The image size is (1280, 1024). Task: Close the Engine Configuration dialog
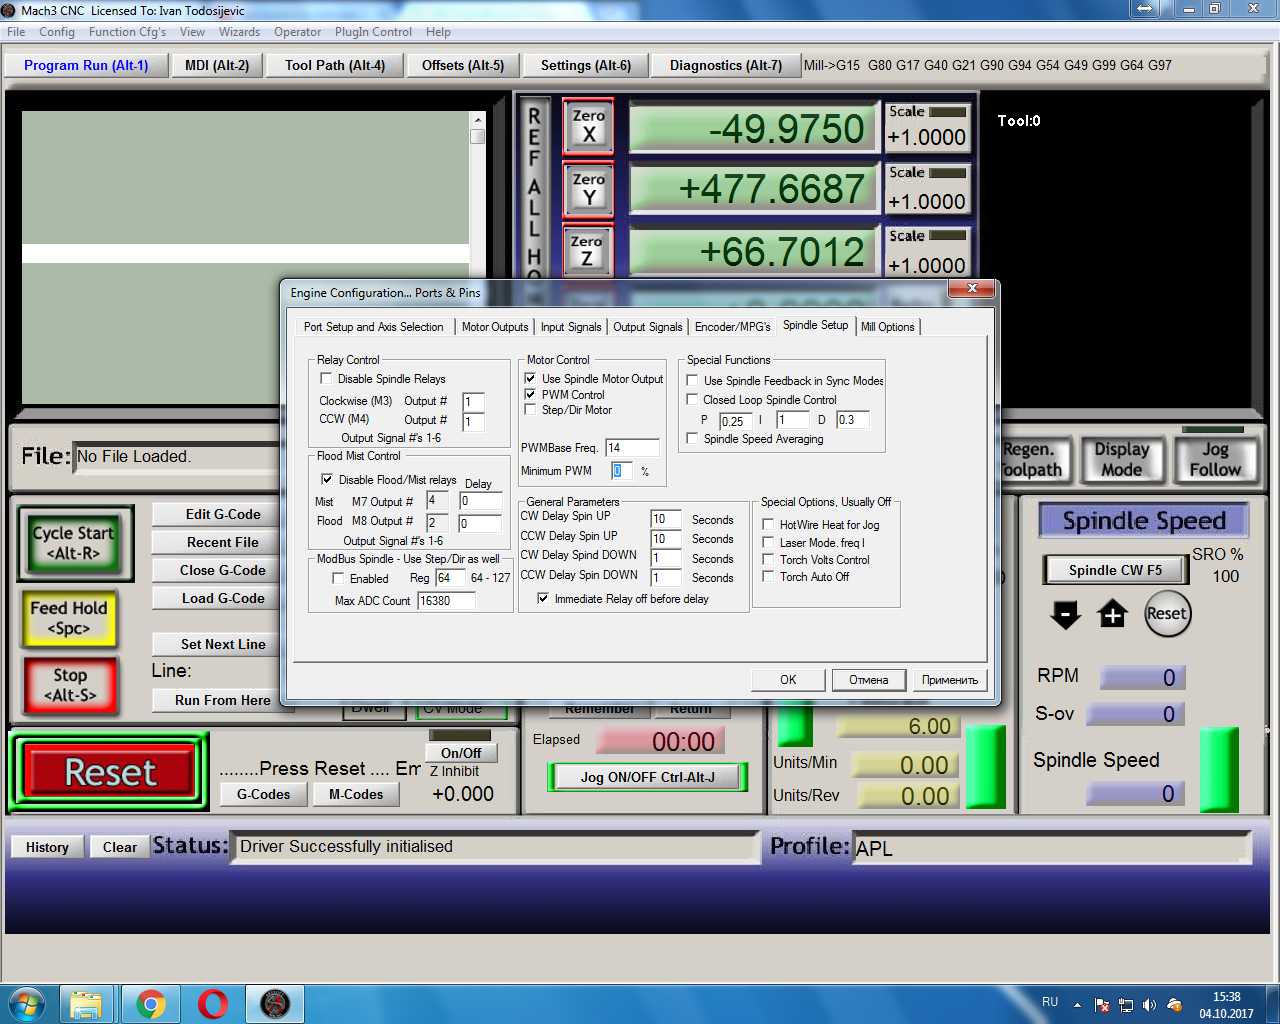(x=972, y=289)
